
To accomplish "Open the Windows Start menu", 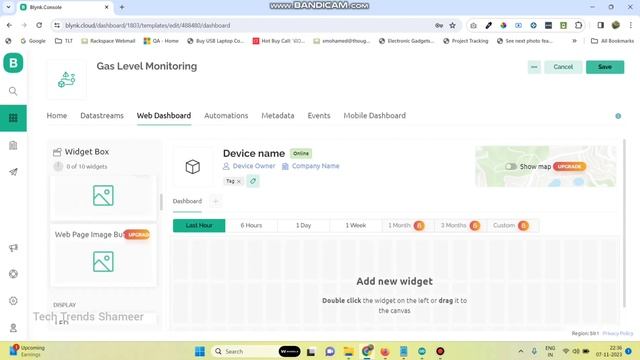I will (200, 351).
